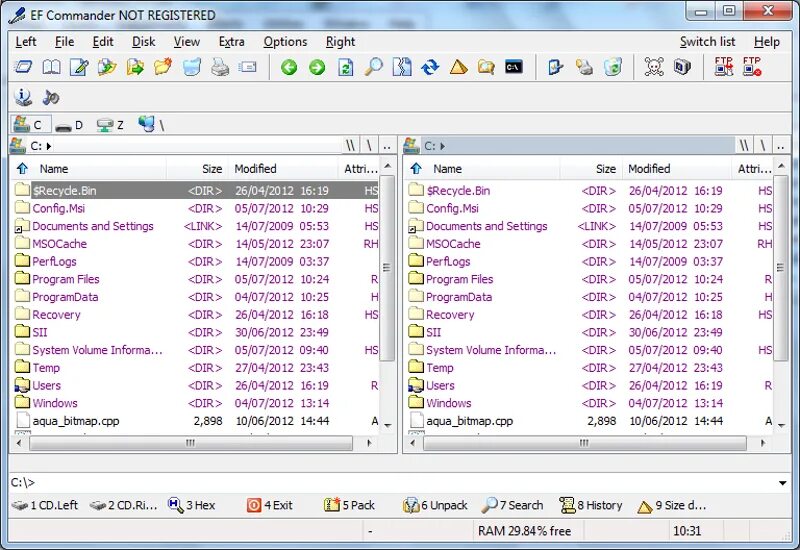Click left pane up-directory arrow beside Name
The height and width of the screenshot is (550, 800).
(22, 168)
